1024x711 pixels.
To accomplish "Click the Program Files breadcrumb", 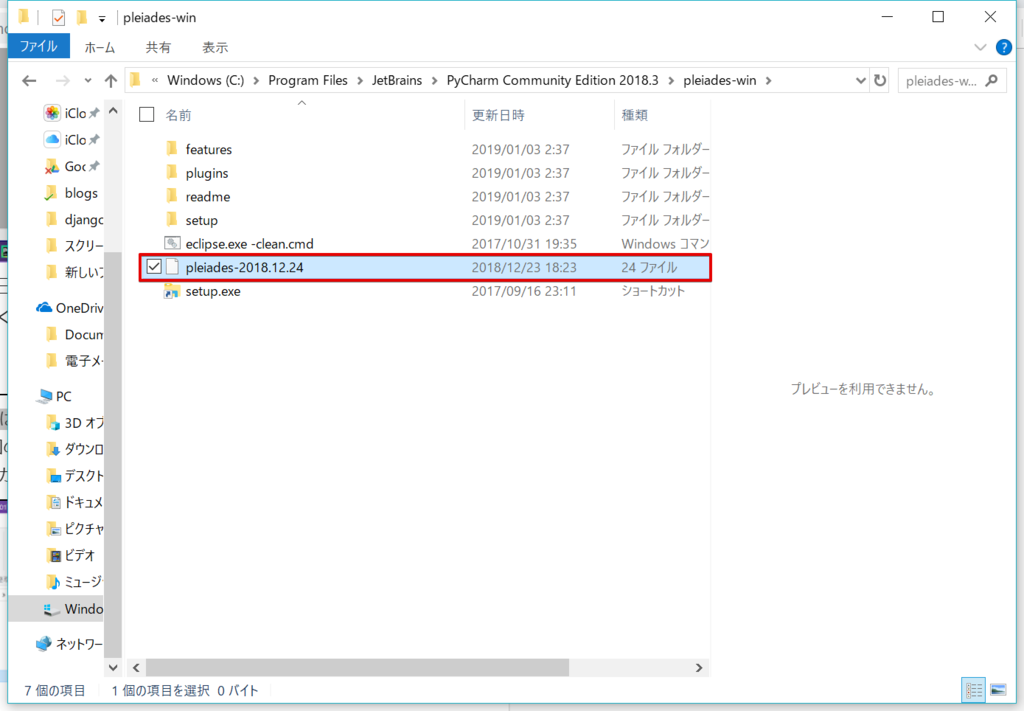I will point(308,80).
